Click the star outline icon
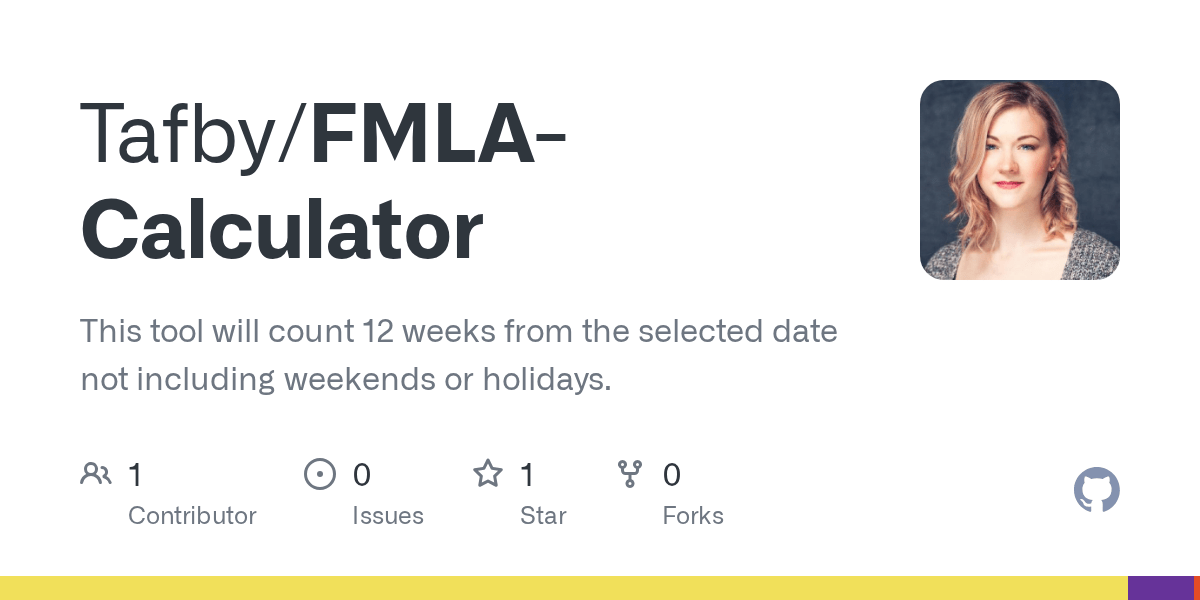Screen dimensions: 1200x600 pos(487,474)
